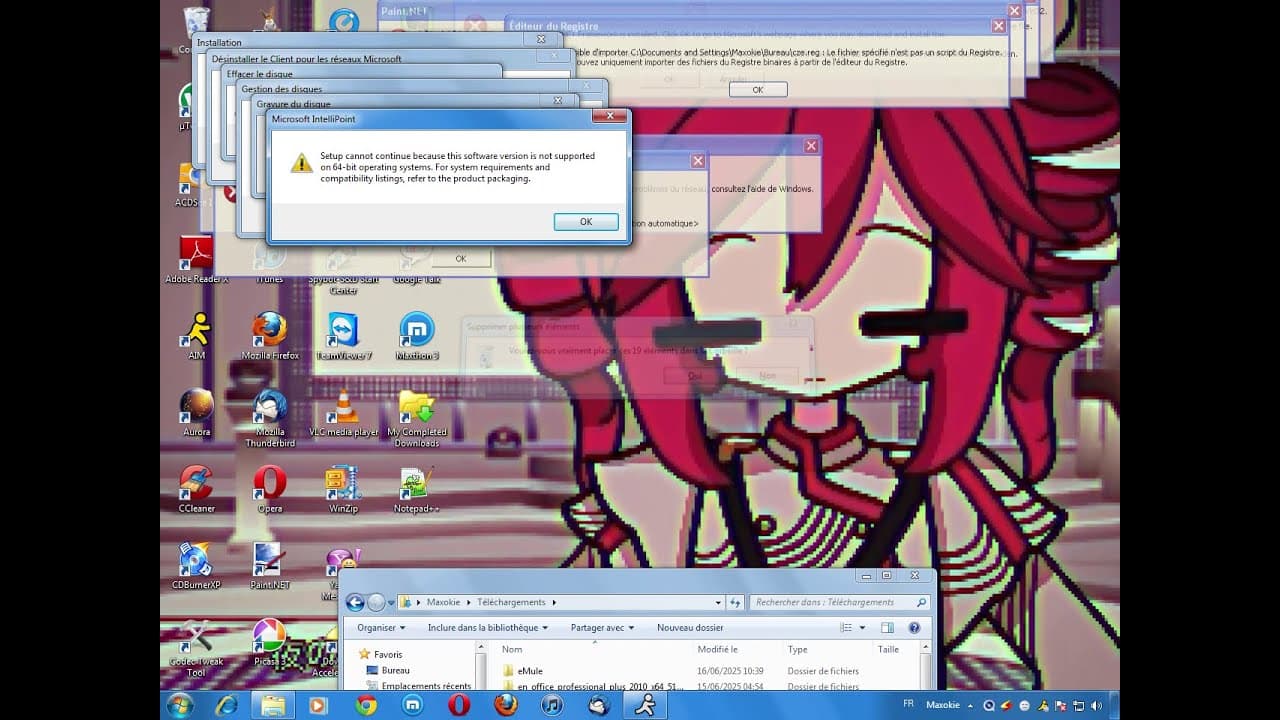Screen dimensions: 1280x720
Task: Close the Microsoft IntelliPoint dialog
Action: 609,116
